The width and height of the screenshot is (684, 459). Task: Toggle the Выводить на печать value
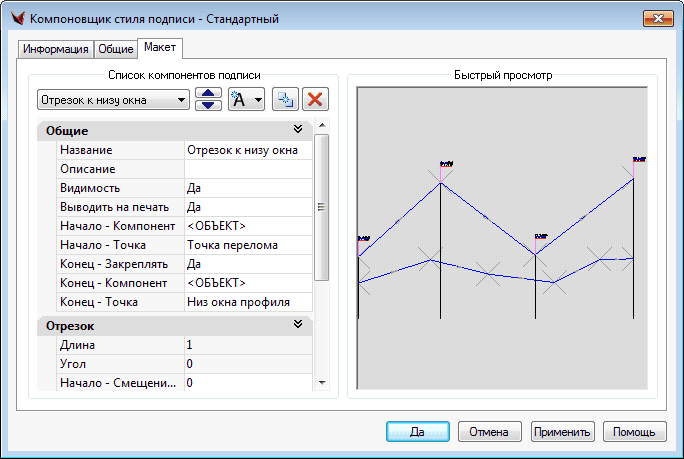(x=248, y=207)
